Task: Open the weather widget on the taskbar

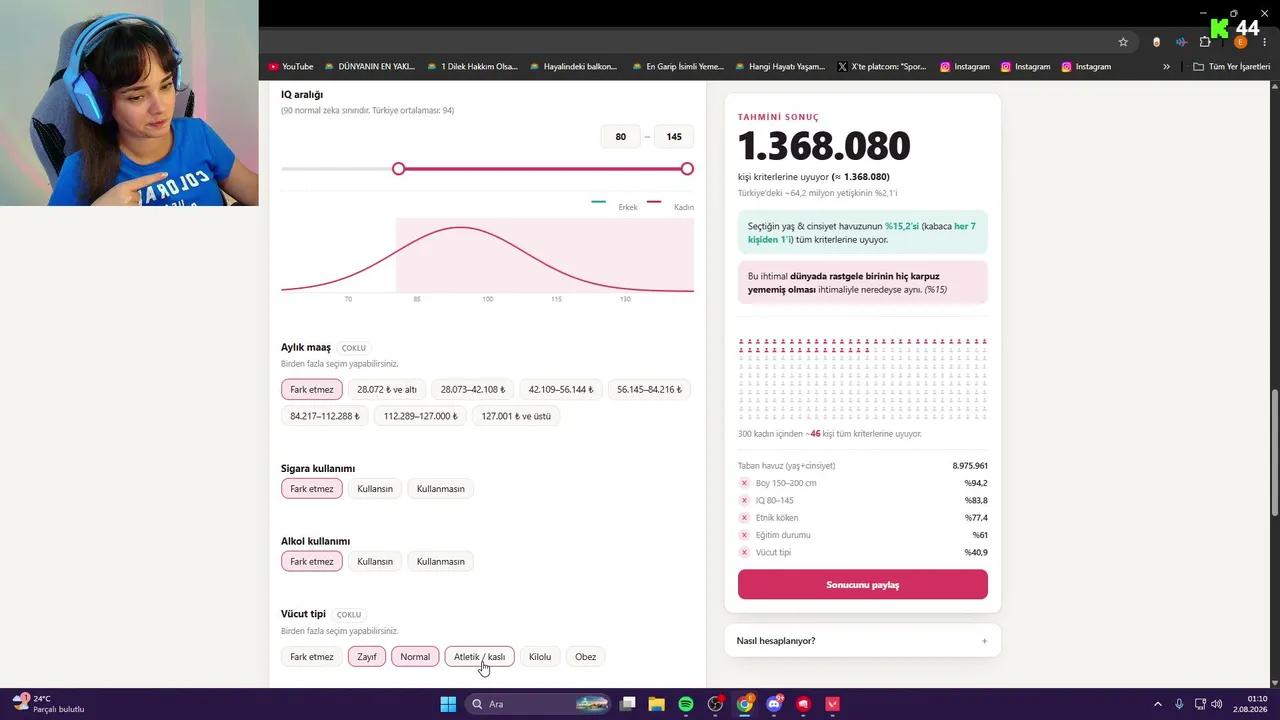Action: pos(48,704)
